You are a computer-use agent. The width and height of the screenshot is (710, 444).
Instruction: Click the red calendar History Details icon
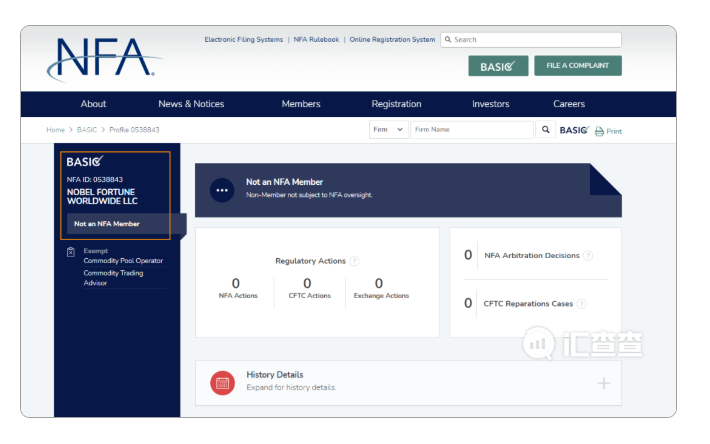tap(222, 383)
